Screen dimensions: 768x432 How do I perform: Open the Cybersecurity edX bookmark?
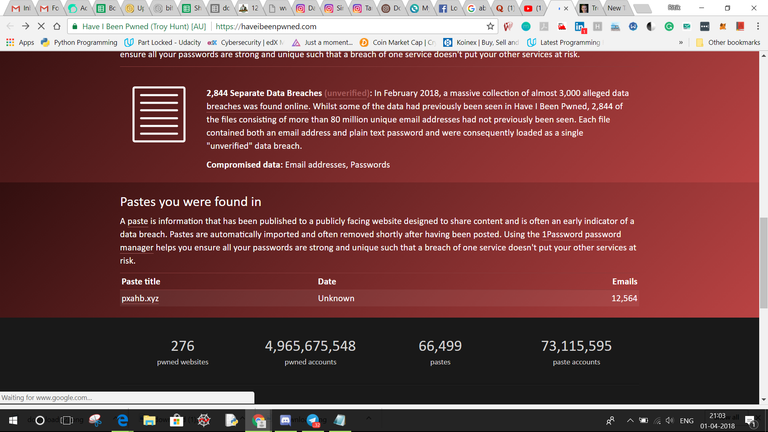point(246,43)
